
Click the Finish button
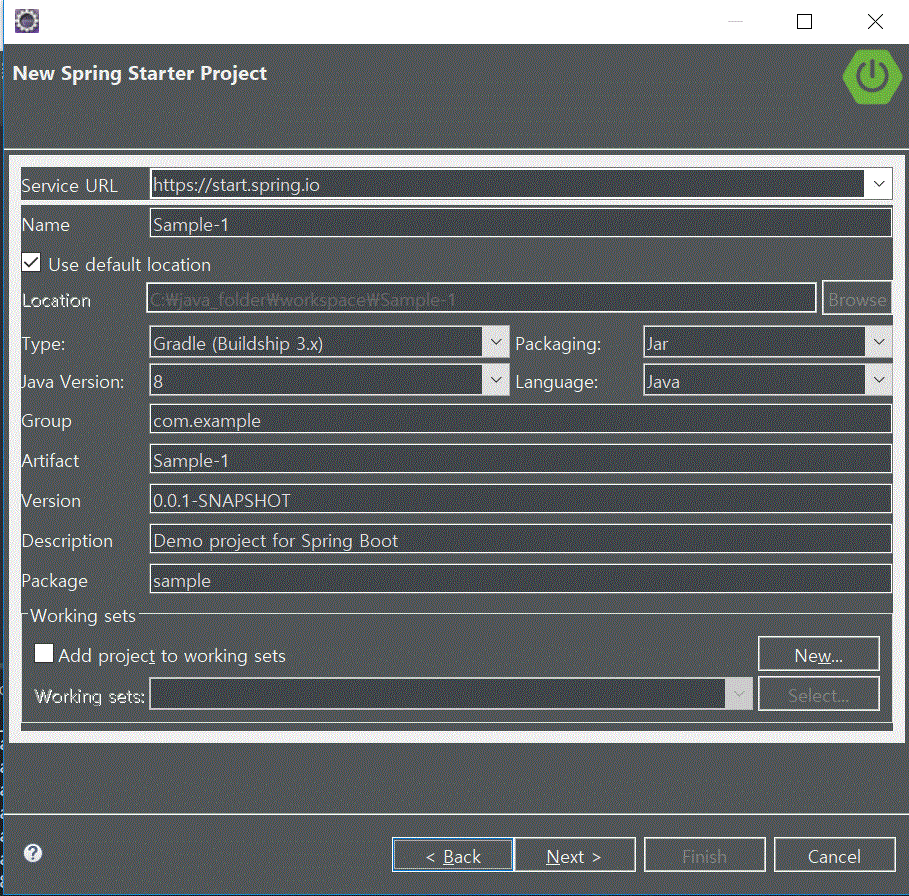click(704, 855)
